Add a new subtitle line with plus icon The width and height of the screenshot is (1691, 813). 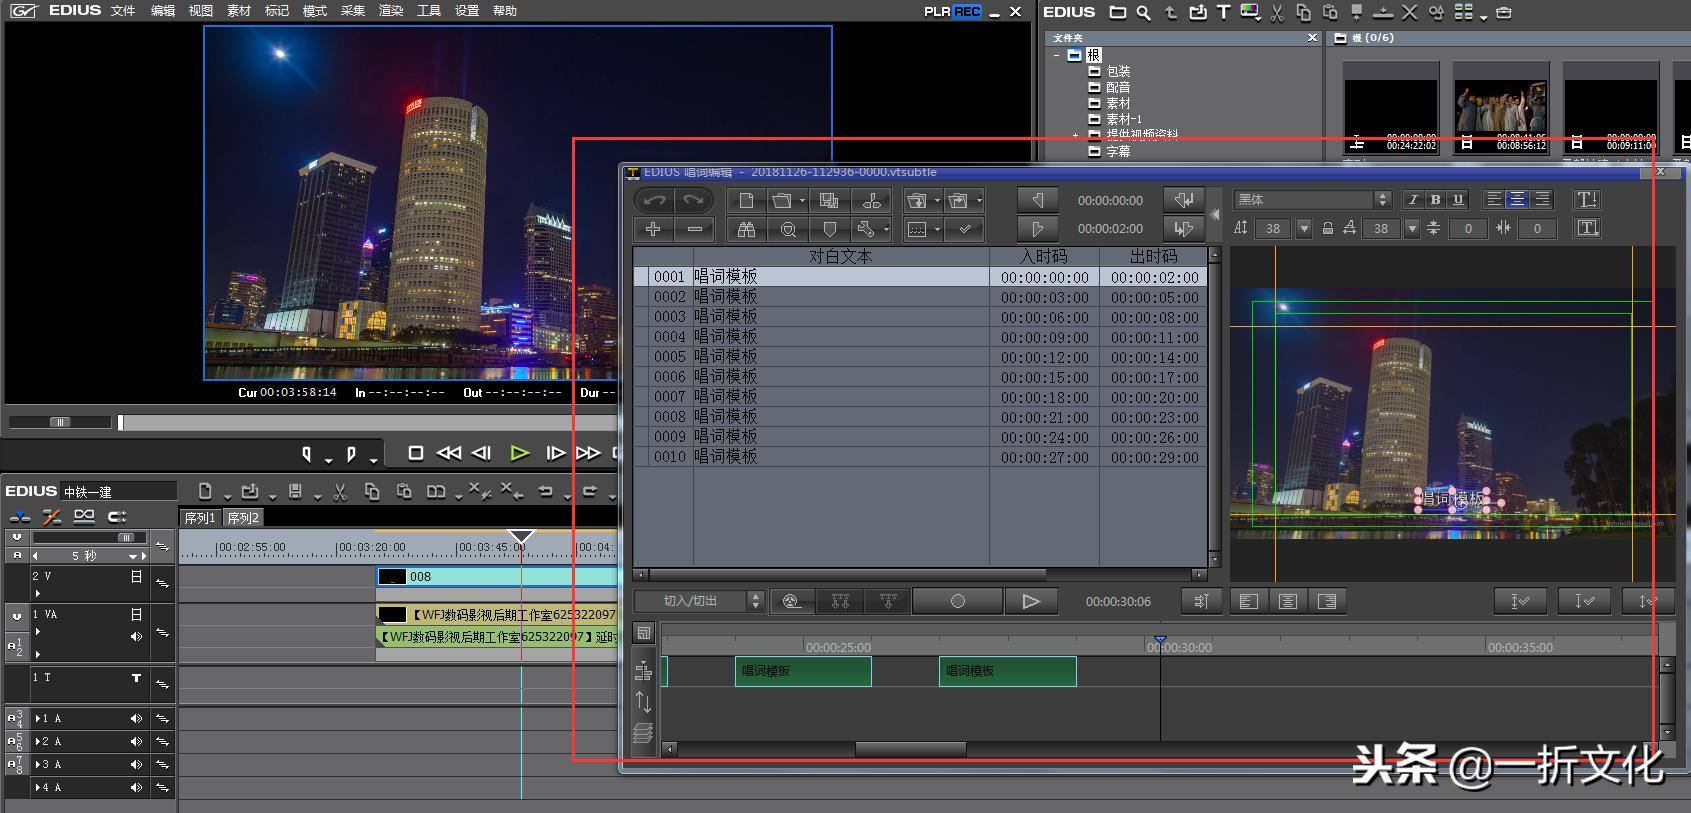pos(653,229)
